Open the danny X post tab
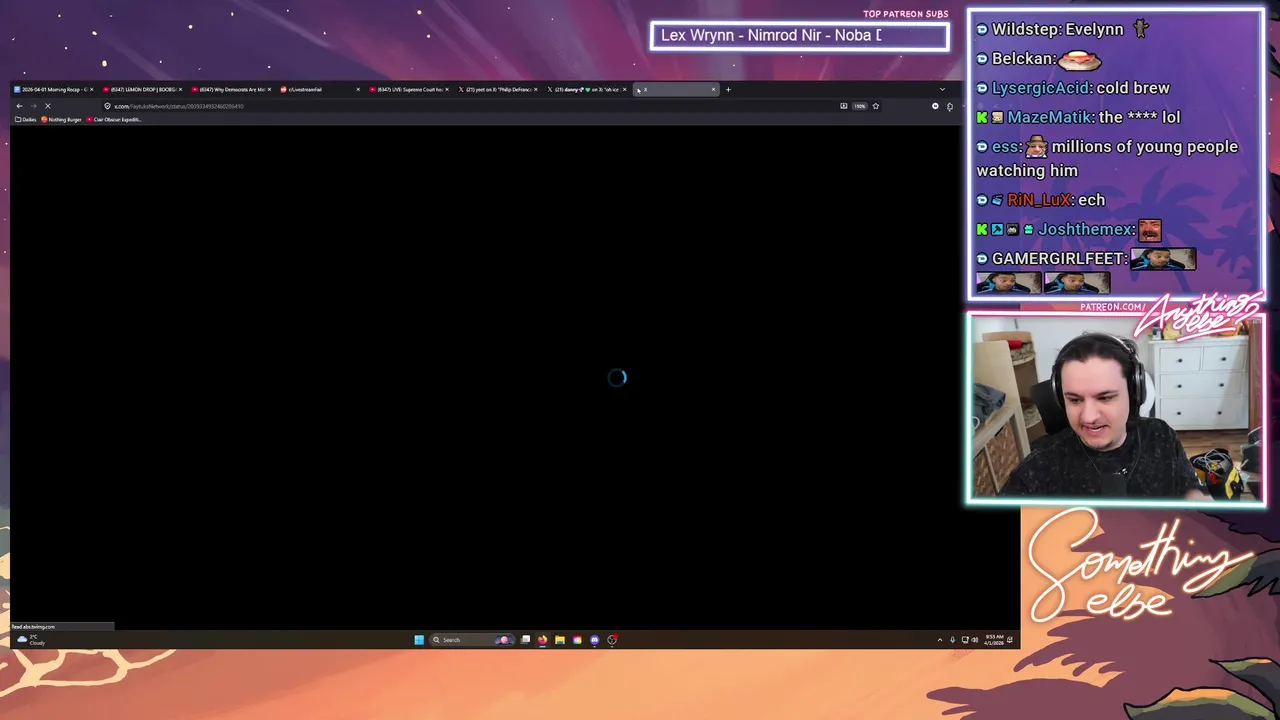Image resolution: width=1280 pixels, height=720 pixels. coord(585,90)
